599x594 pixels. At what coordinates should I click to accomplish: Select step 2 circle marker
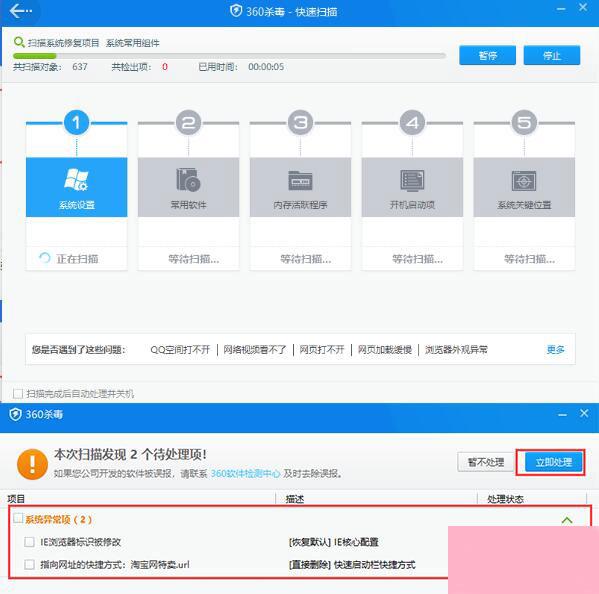(188, 123)
